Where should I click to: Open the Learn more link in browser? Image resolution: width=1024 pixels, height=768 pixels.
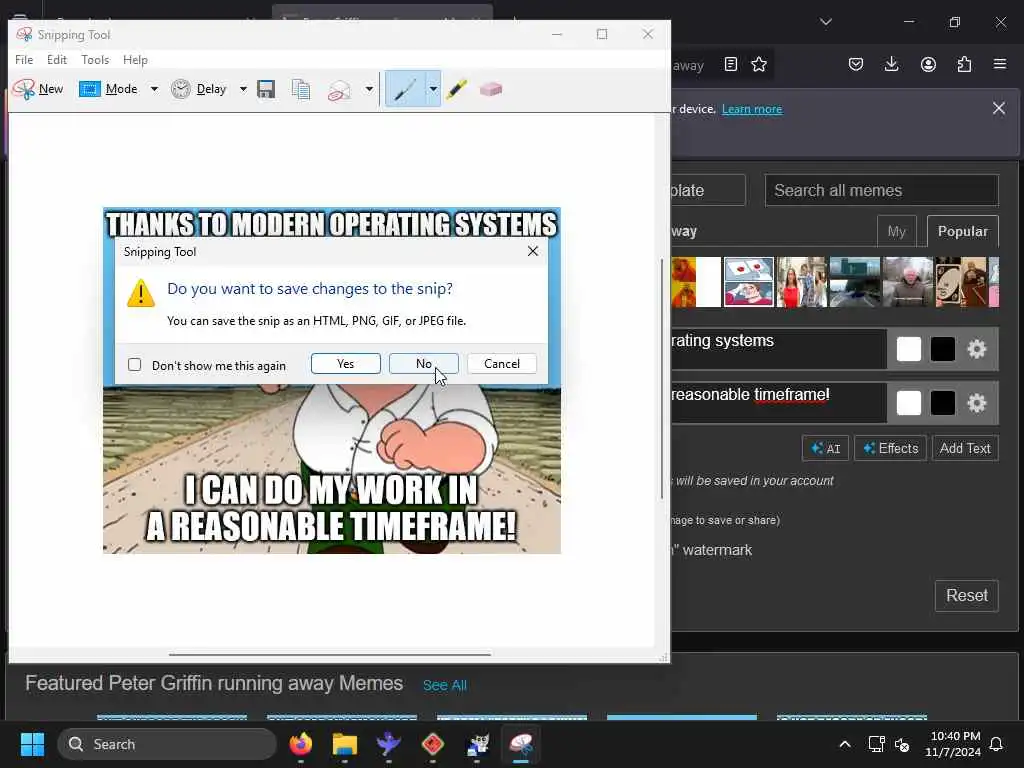(752, 109)
